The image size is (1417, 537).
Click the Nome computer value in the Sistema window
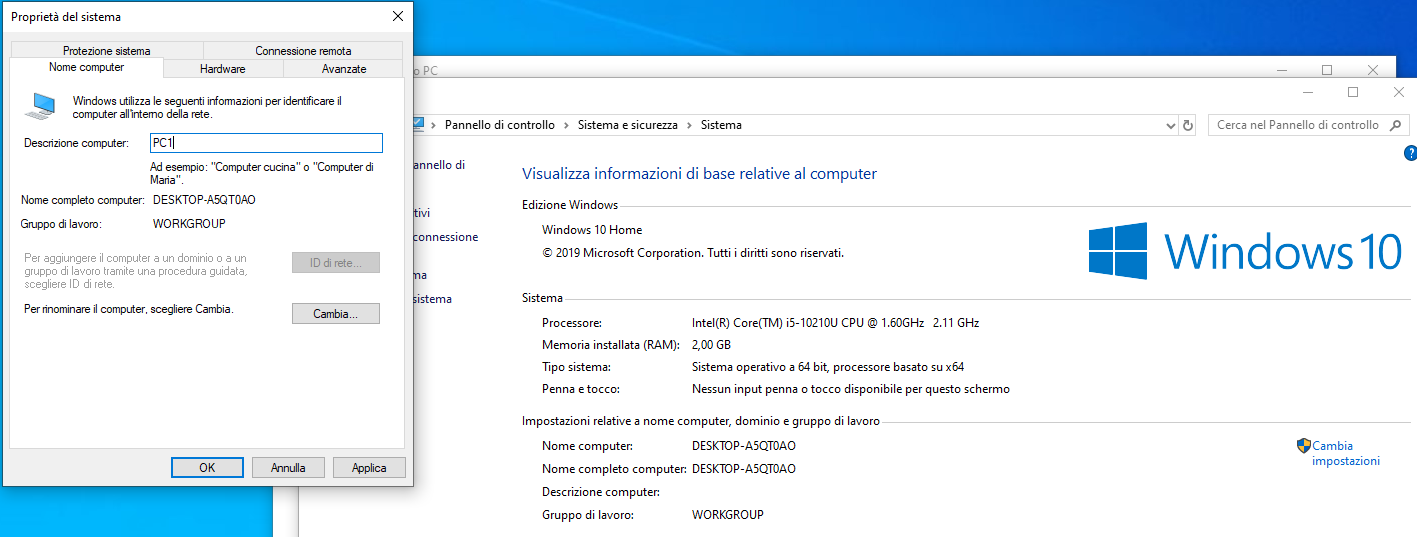coord(744,446)
